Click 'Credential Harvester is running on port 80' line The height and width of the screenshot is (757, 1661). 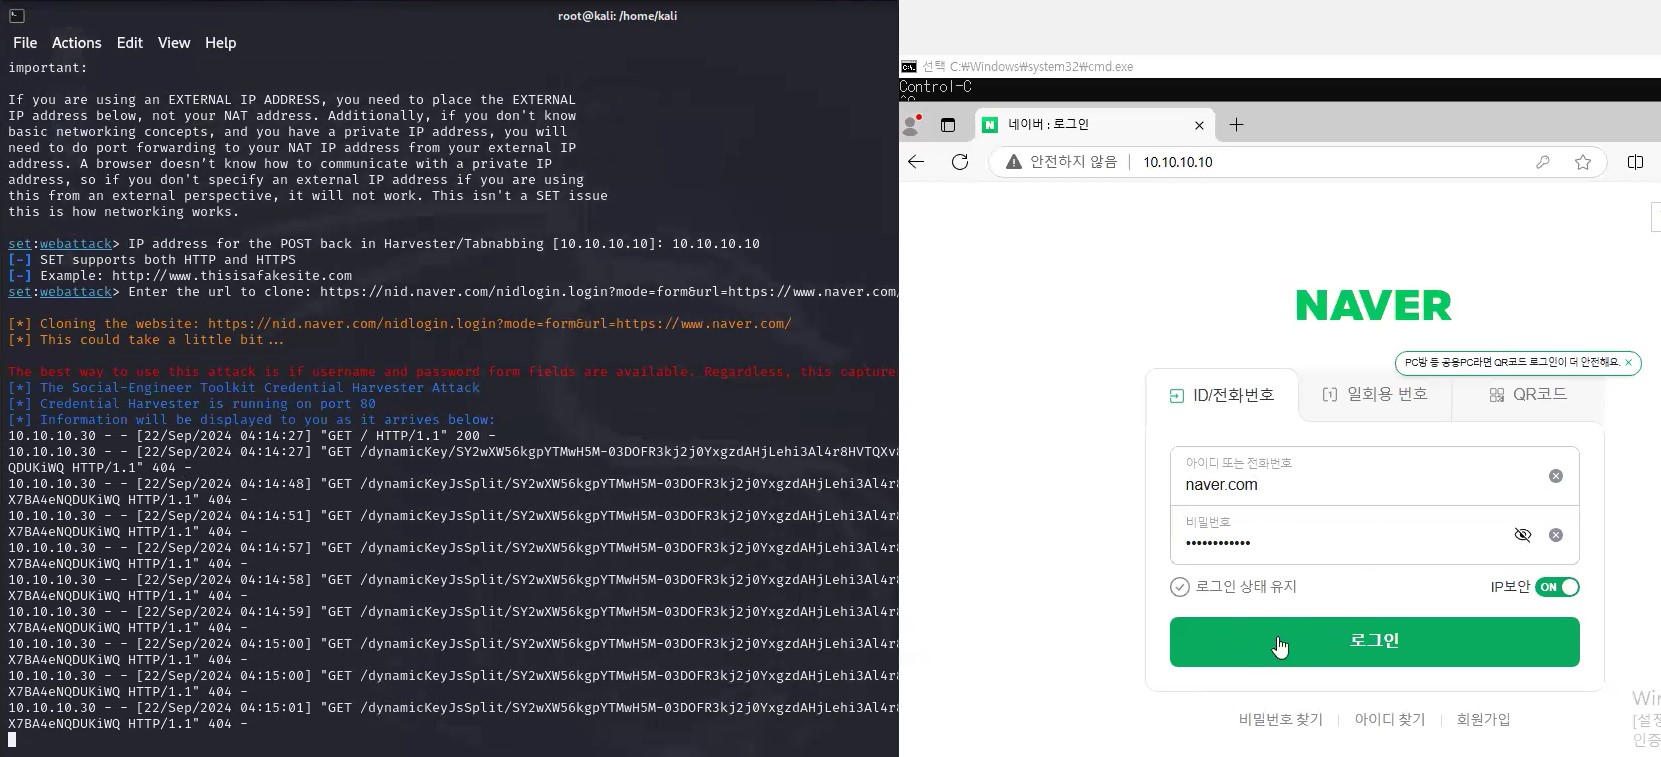[x=192, y=404]
